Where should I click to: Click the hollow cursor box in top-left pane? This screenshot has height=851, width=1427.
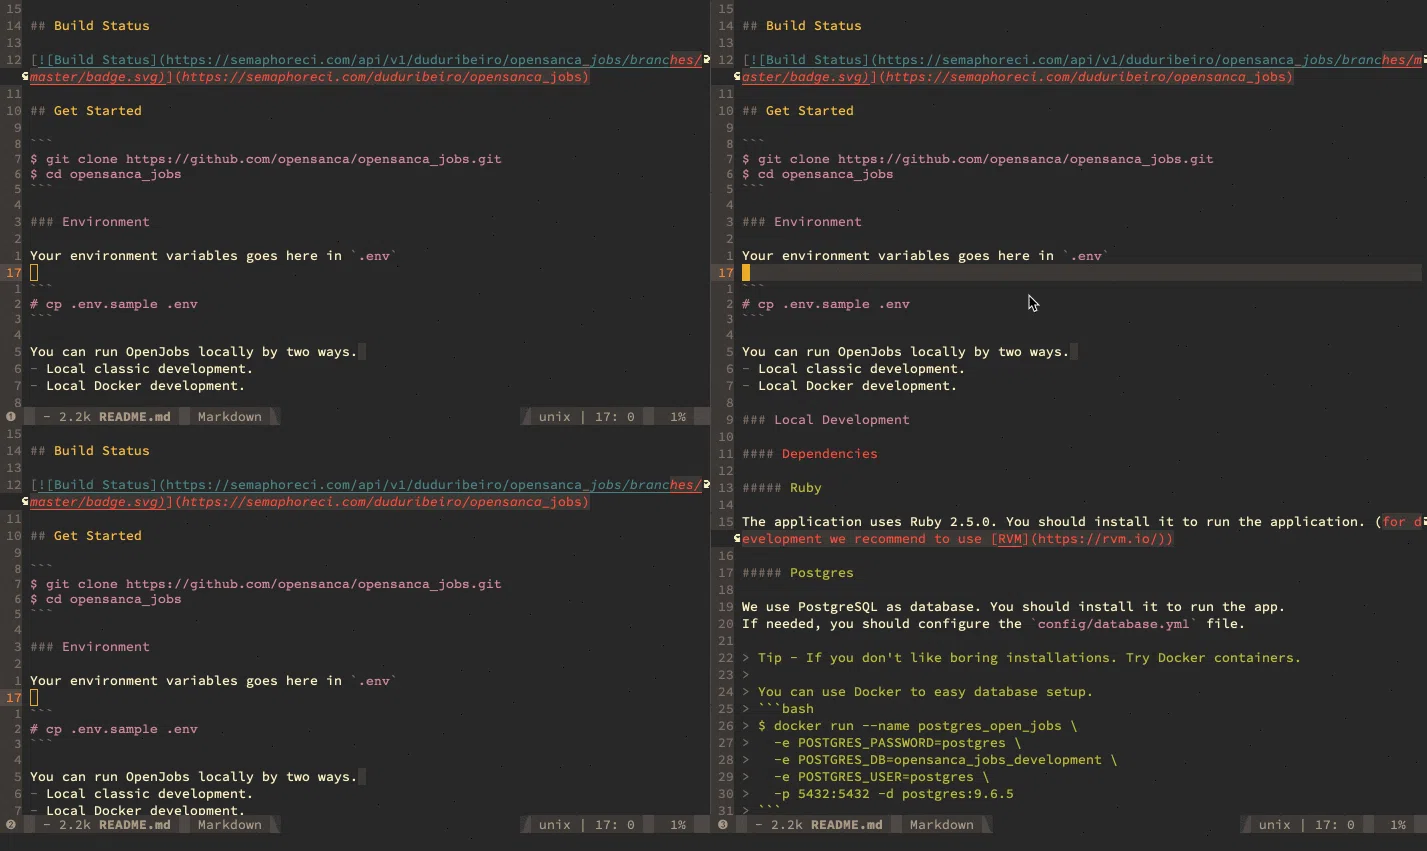point(34,272)
